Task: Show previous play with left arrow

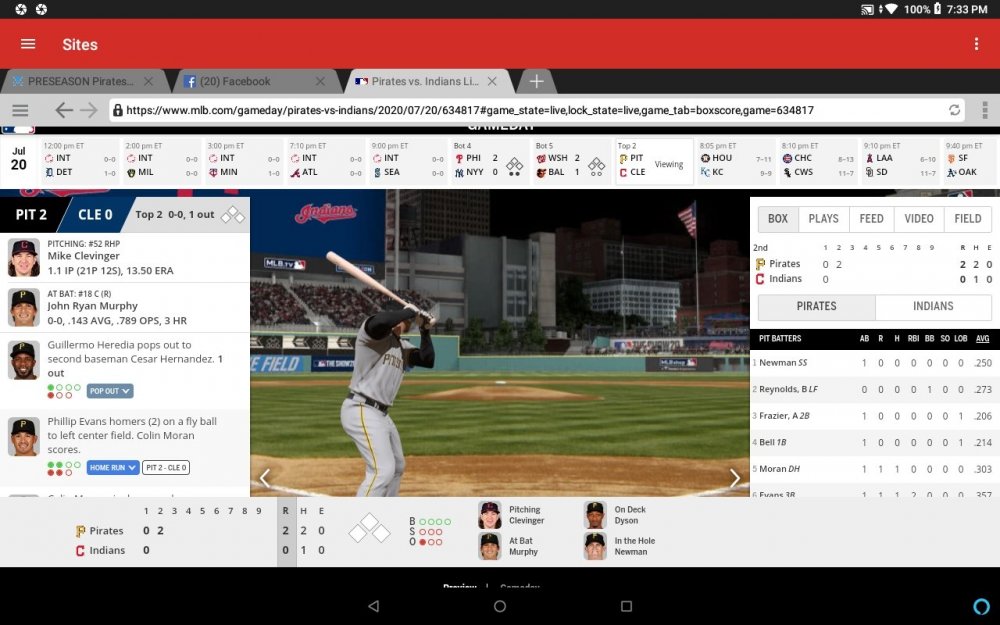Action: click(265, 477)
